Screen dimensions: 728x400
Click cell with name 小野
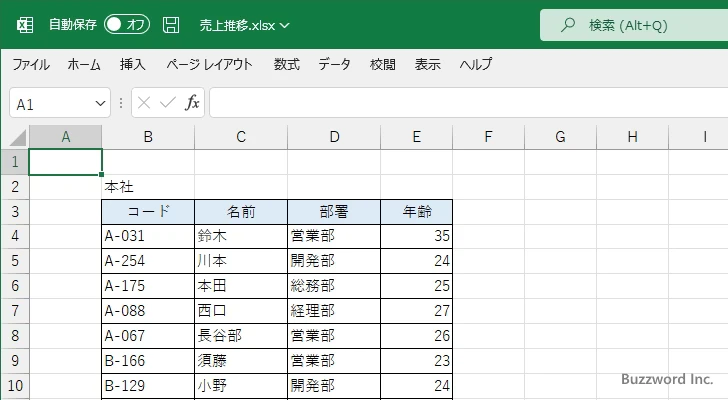241,386
